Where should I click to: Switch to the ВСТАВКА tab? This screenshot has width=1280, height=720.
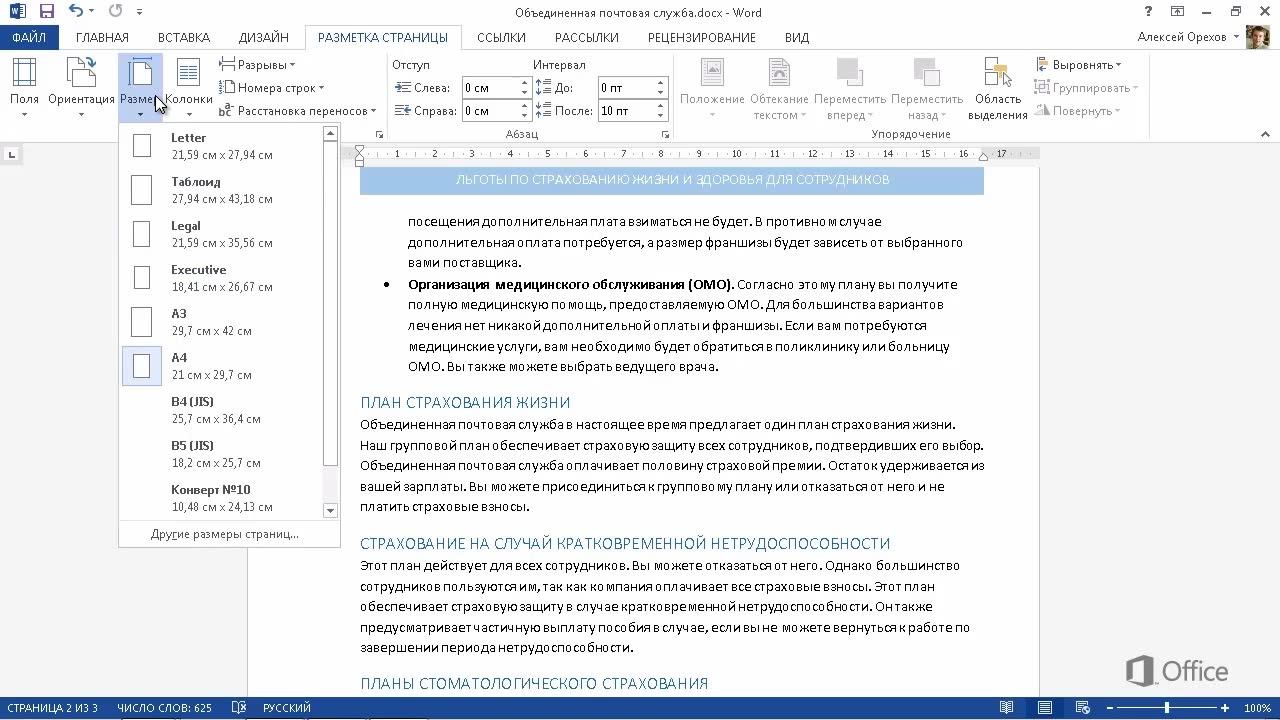pos(183,37)
